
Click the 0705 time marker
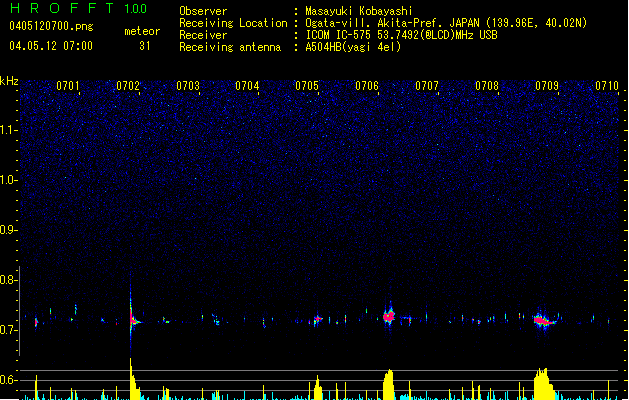307,86
